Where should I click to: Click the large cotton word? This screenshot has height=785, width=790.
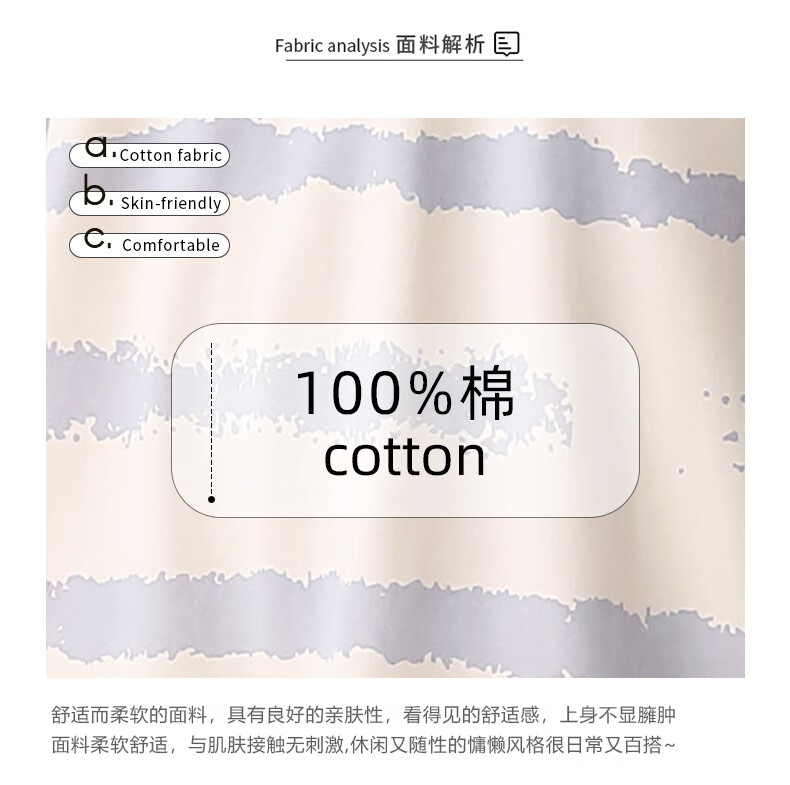(x=405, y=457)
